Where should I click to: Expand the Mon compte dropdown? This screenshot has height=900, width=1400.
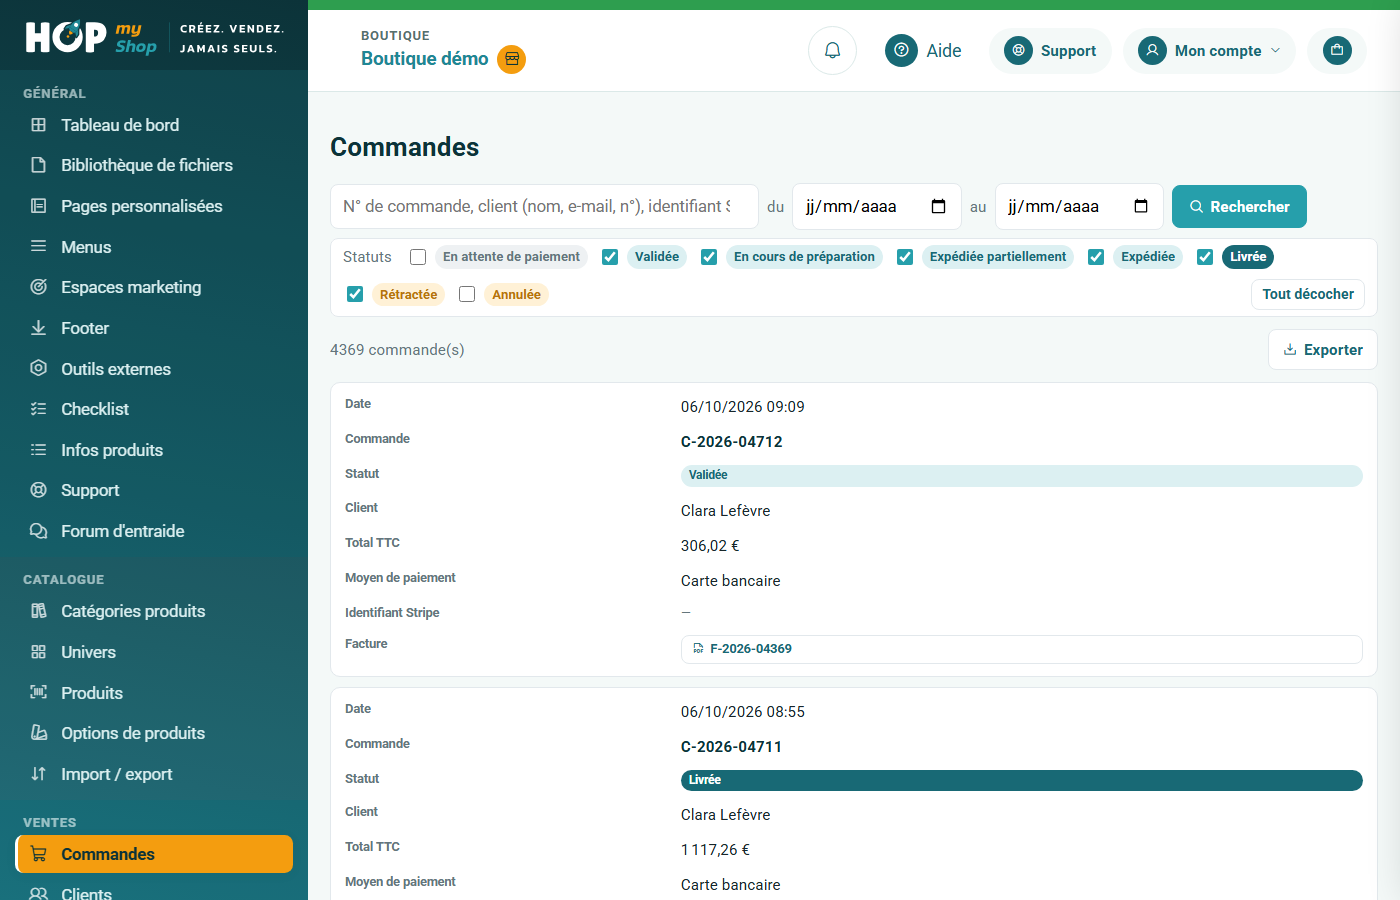pyautogui.click(x=1209, y=51)
